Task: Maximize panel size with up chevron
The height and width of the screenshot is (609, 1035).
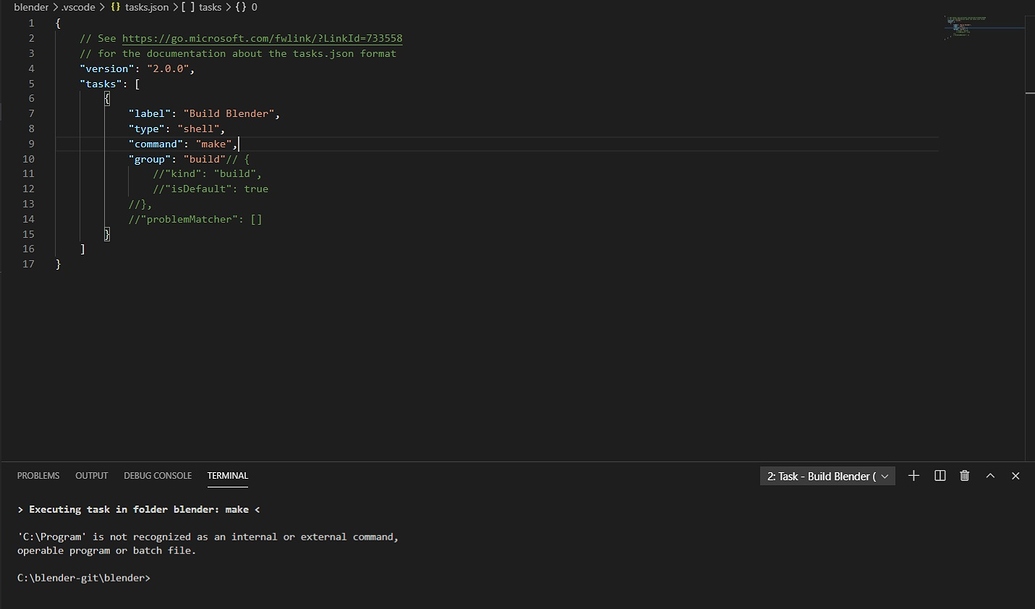Action: point(990,476)
